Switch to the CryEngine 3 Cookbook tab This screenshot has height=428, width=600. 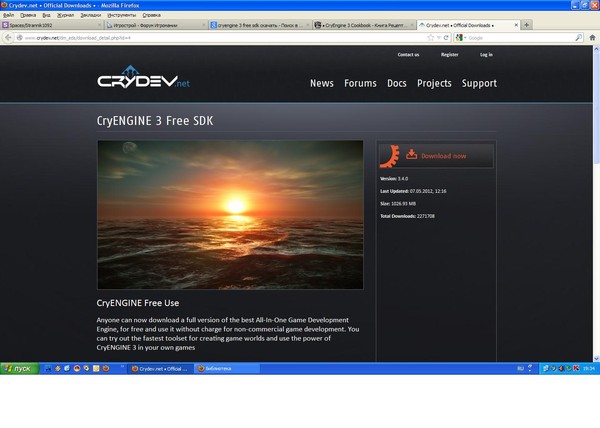point(364,25)
